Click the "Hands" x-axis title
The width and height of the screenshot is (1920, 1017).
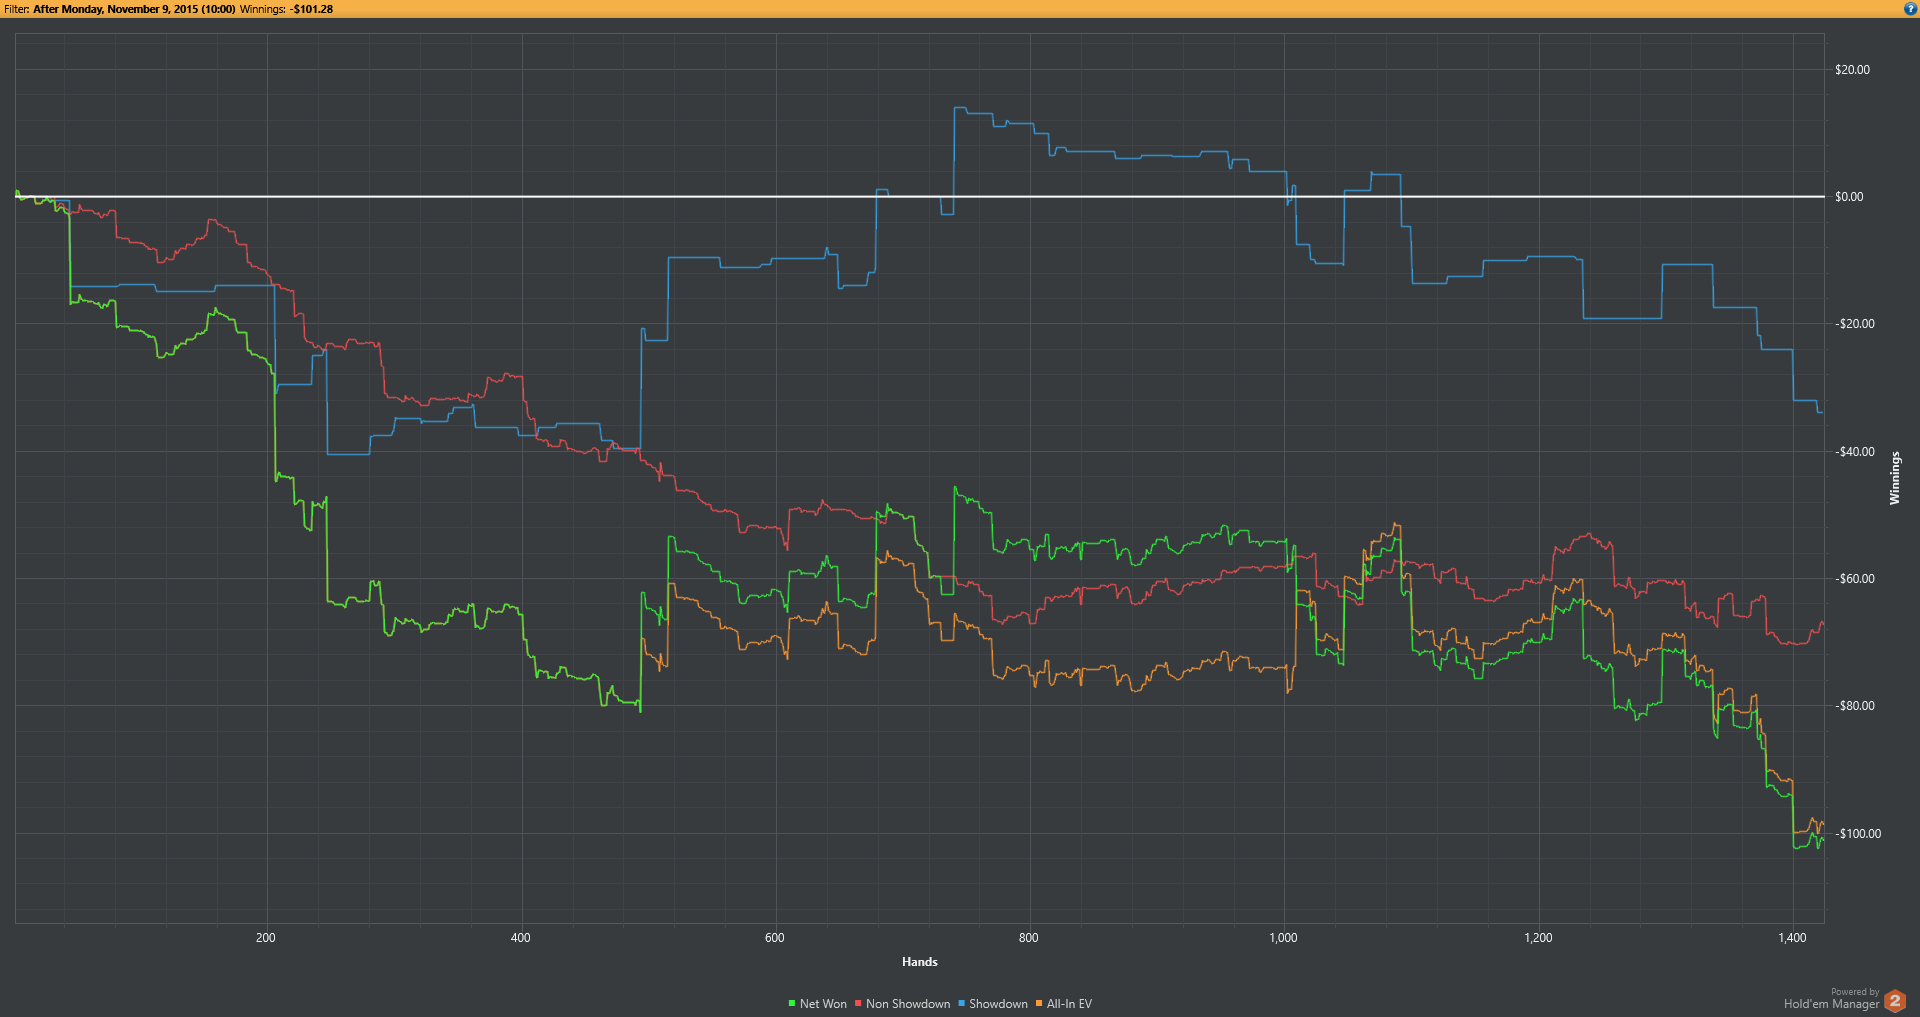click(x=920, y=962)
